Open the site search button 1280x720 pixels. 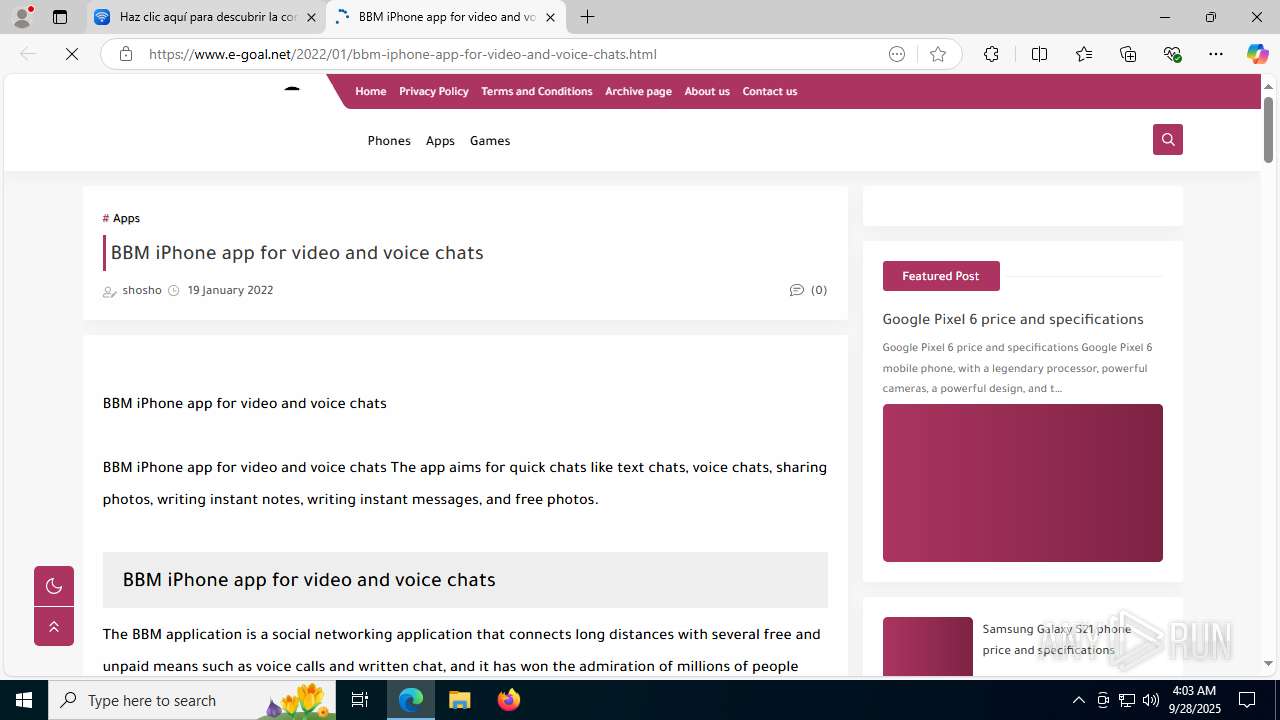[1167, 139]
